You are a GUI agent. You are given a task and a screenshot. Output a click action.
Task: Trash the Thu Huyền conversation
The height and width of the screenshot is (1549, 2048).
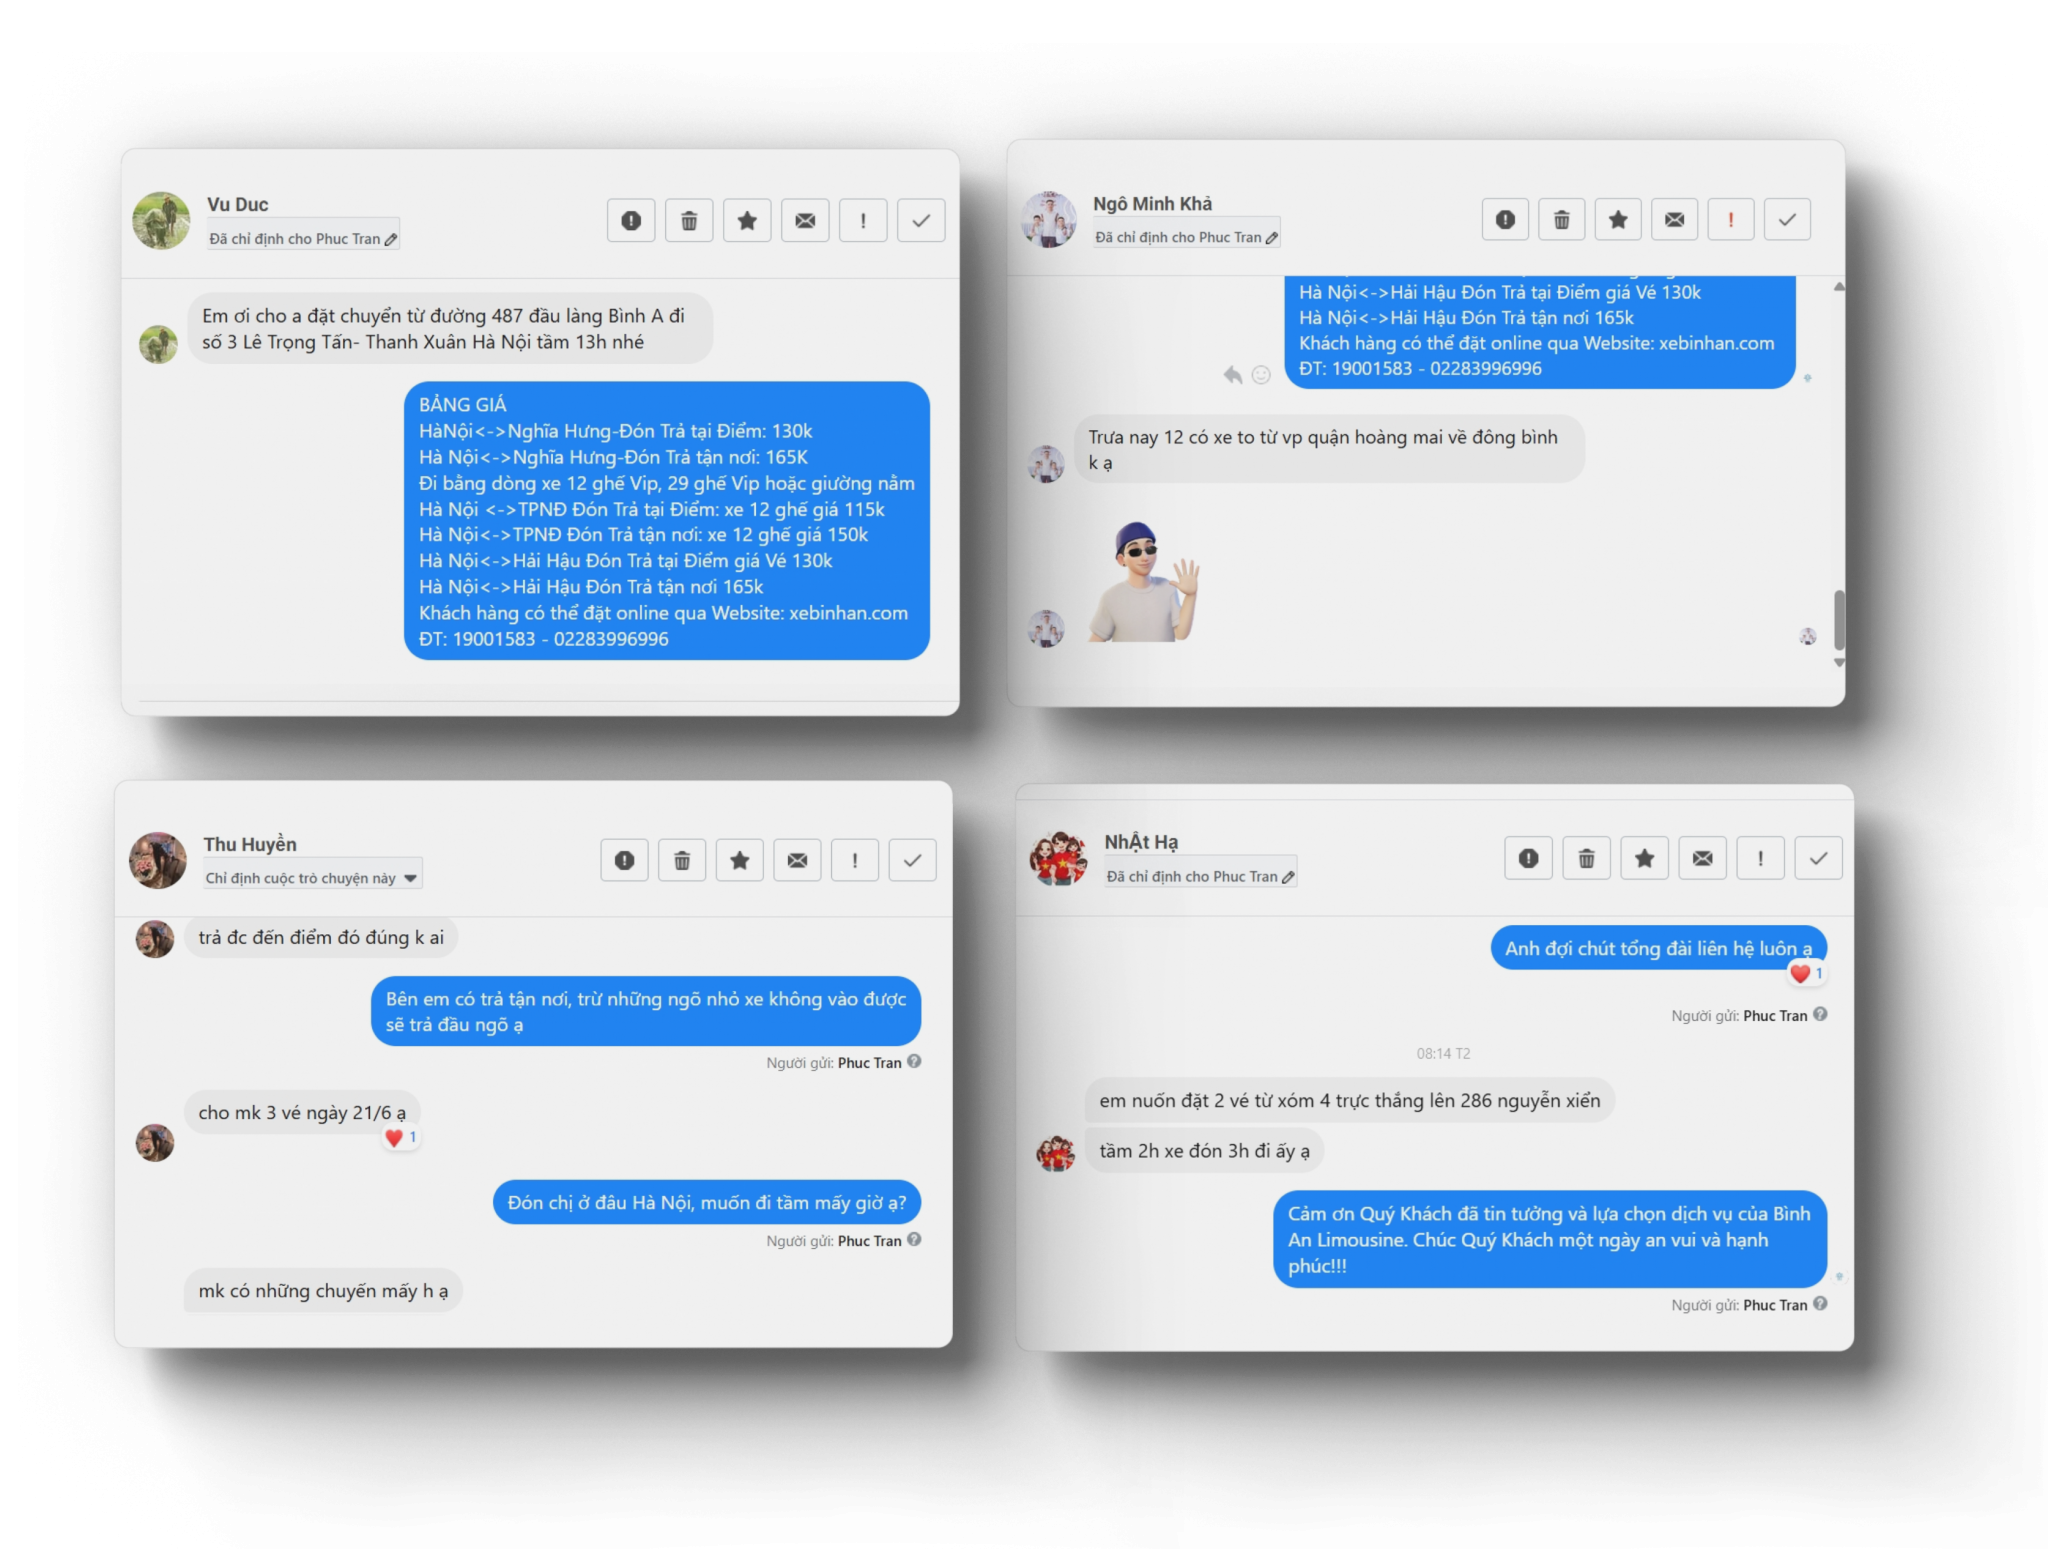point(682,860)
